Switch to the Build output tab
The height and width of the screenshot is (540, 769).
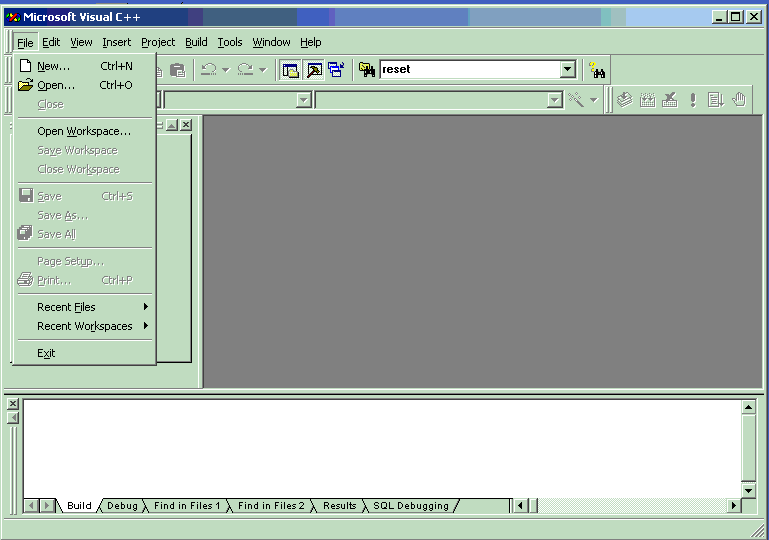click(x=79, y=506)
